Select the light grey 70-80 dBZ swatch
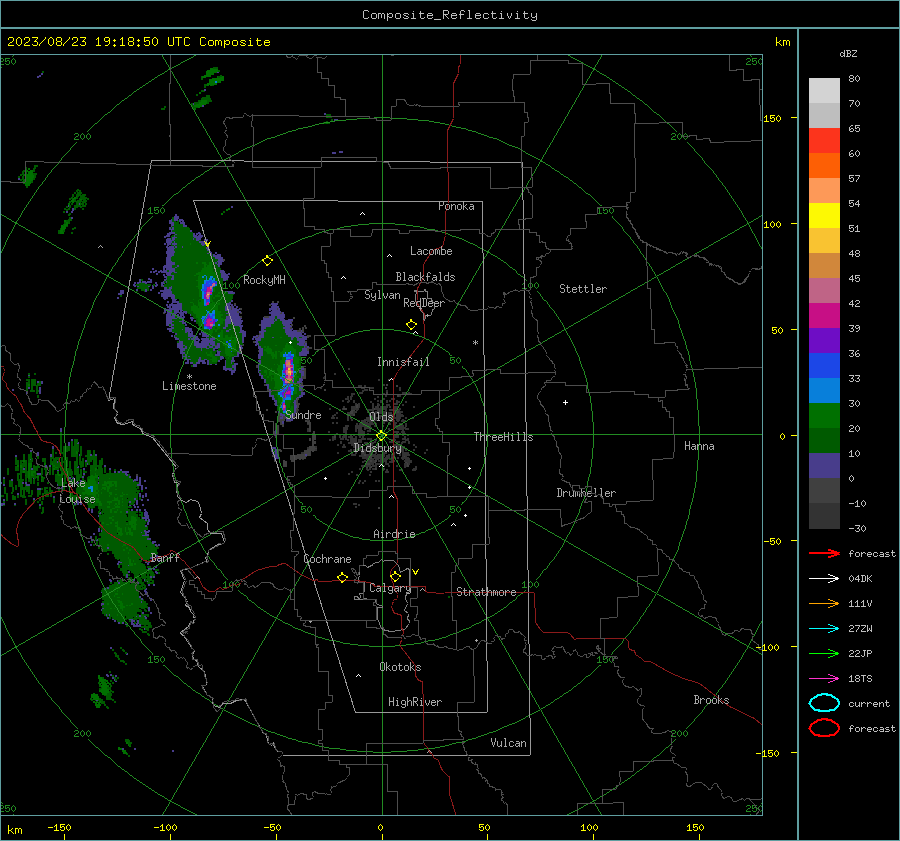The height and width of the screenshot is (841, 900). point(824,91)
